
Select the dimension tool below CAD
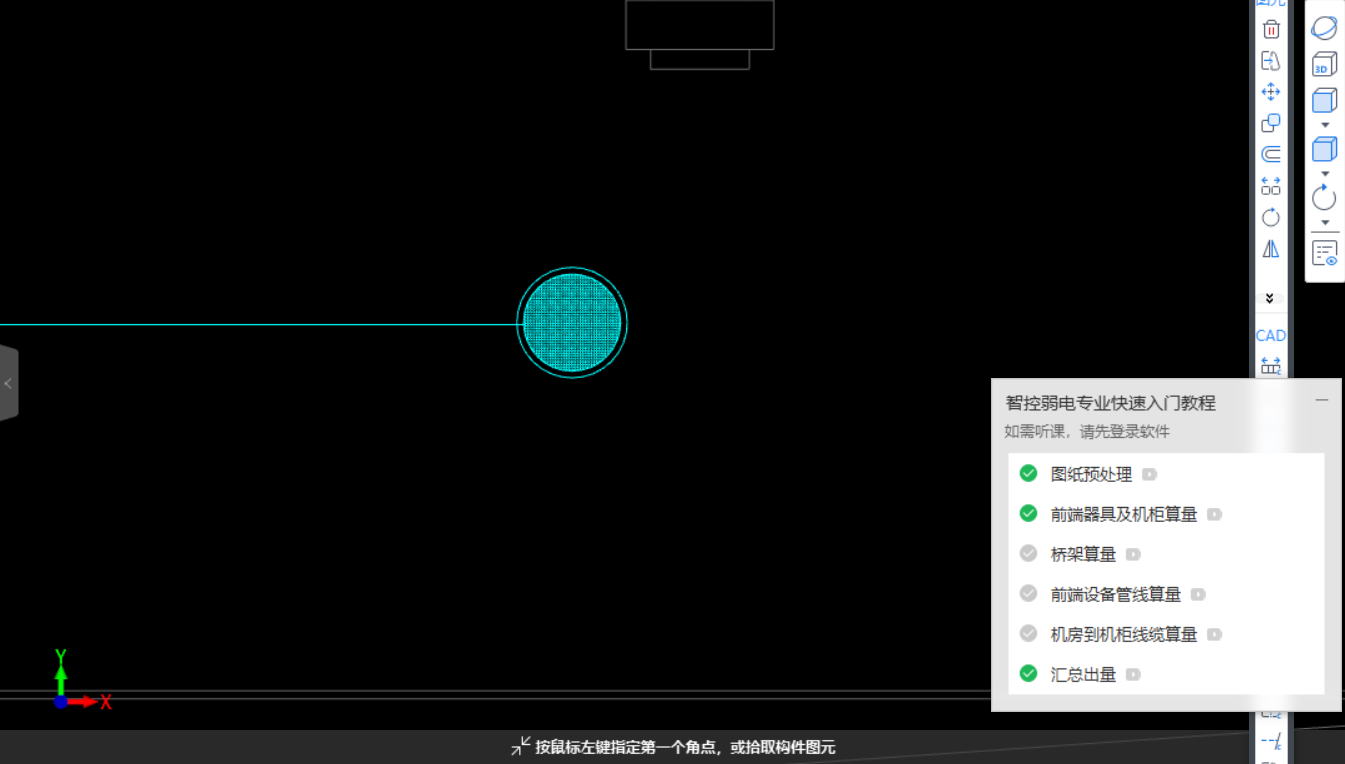[1271, 366]
